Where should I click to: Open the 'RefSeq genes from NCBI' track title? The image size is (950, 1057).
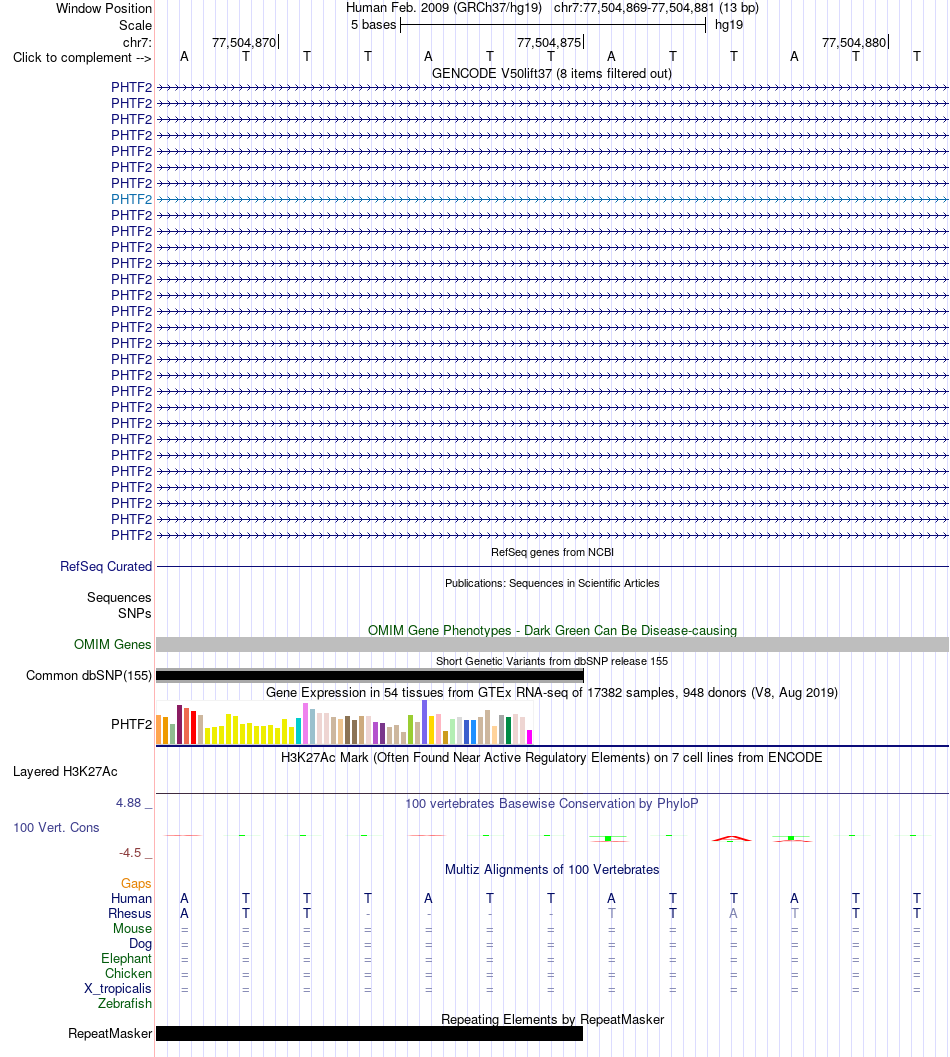pyautogui.click(x=552, y=552)
